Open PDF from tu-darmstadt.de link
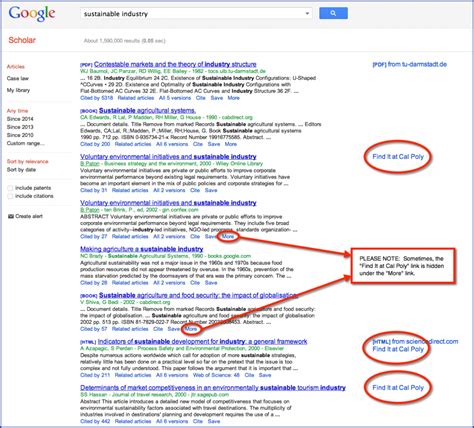Viewport: 474px width, 428px height. pyautogui.click(x=410, y=64)
